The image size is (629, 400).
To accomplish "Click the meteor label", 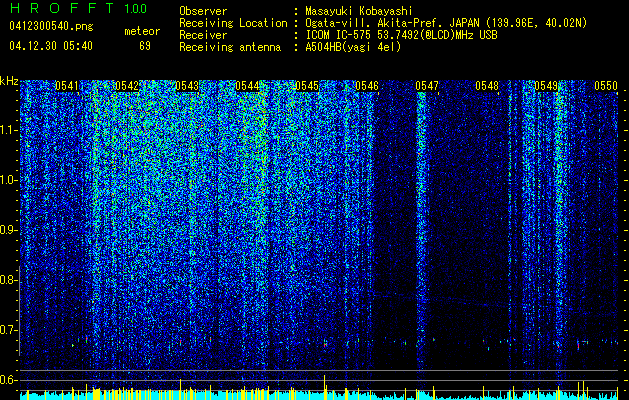I will click(x=142, y=31).
